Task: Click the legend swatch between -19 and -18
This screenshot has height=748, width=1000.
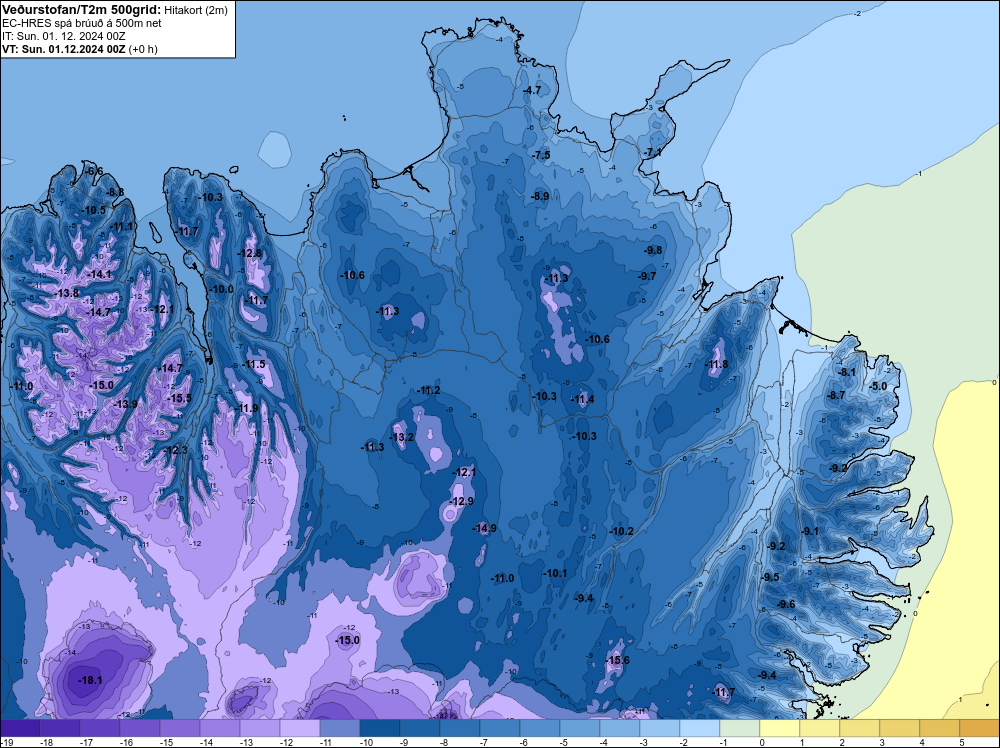Action: (20, 728)
